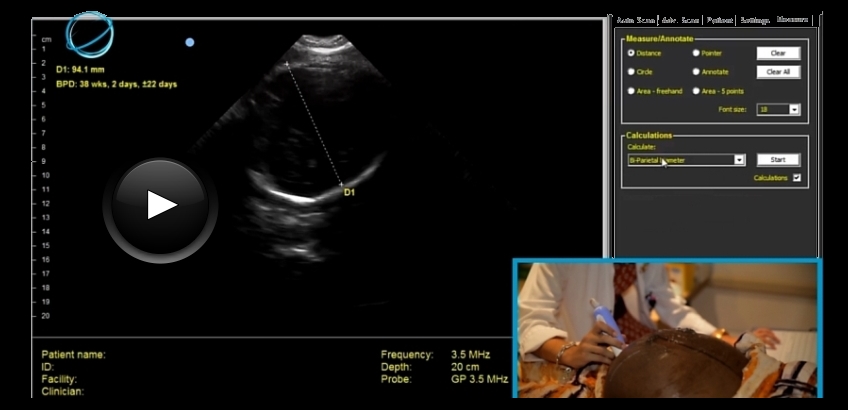This screenshot has width=848, height=410.
Task: Start the selected calculation
Action: pos(778,160)
